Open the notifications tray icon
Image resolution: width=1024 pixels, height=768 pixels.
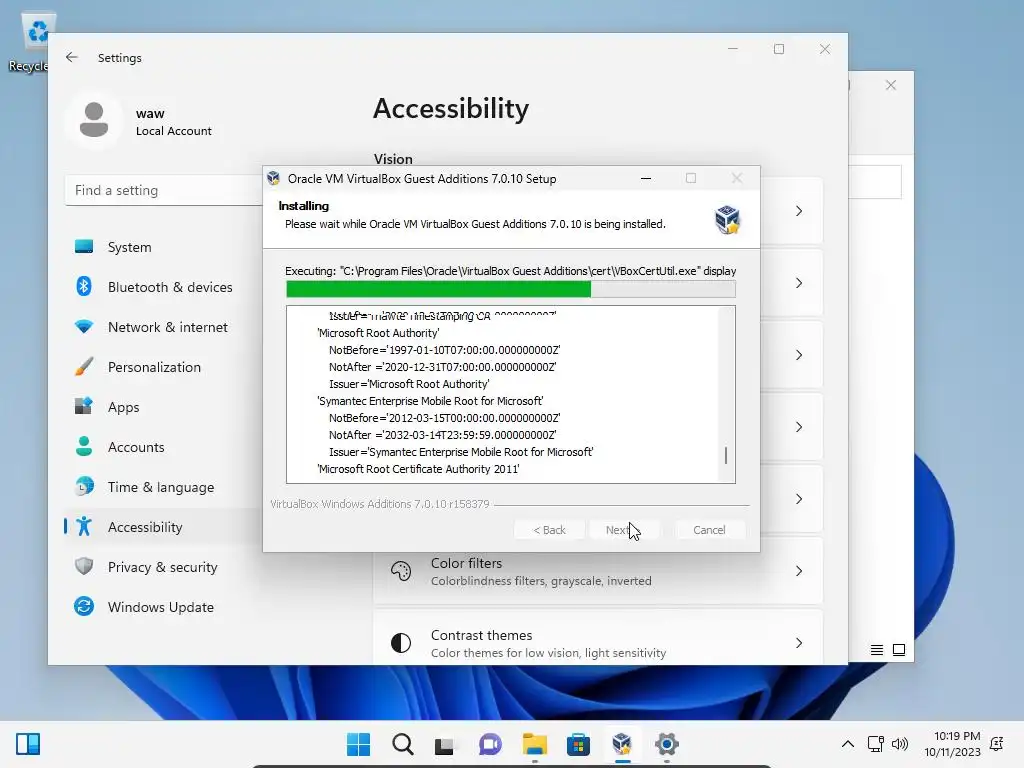pyautogui.click(x=997, y=743)
